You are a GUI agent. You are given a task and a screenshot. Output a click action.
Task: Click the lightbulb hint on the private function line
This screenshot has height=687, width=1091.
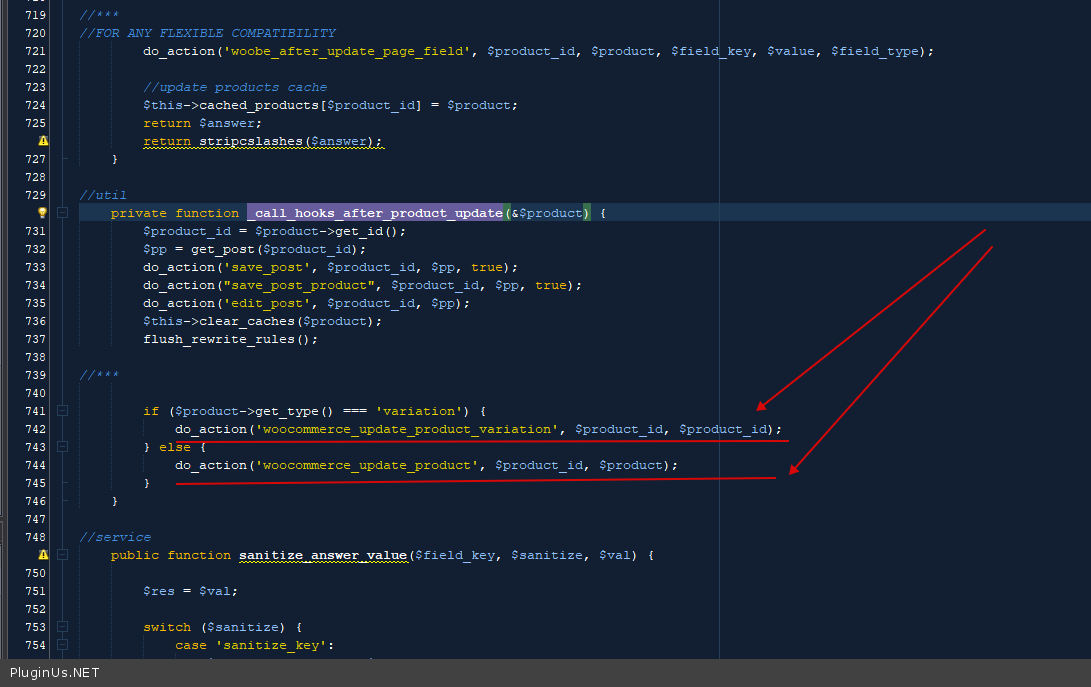[x=43, y=213]
